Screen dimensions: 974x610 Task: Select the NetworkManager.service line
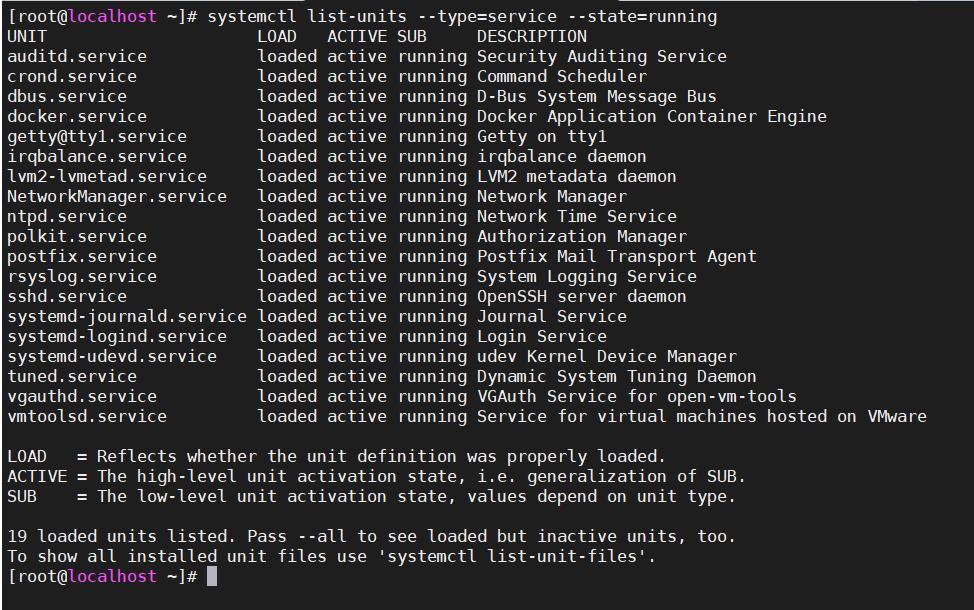click(x=117, y=196)
